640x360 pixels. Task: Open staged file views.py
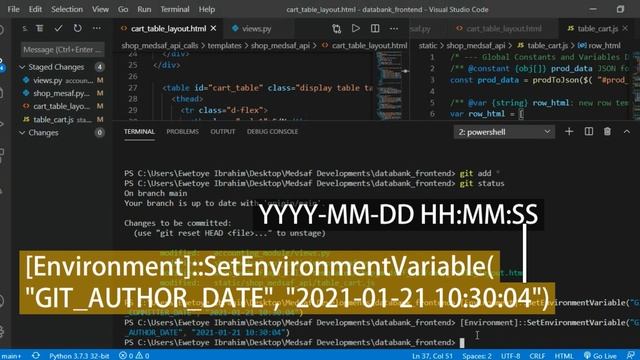tap(61, 80)
